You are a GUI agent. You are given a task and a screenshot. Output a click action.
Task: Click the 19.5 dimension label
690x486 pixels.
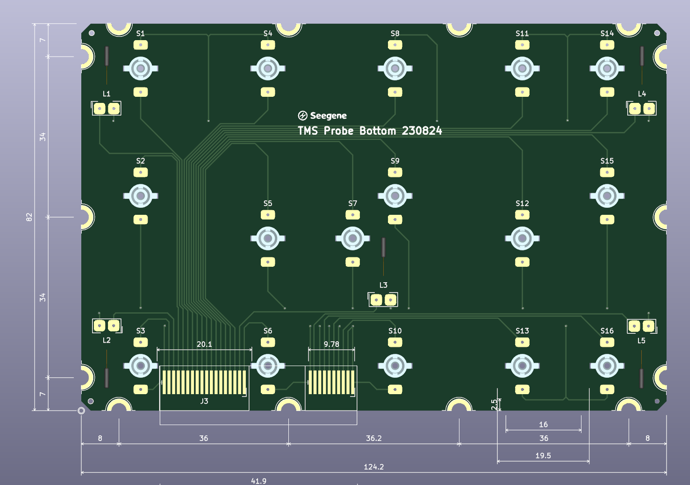tap(543, 456)
